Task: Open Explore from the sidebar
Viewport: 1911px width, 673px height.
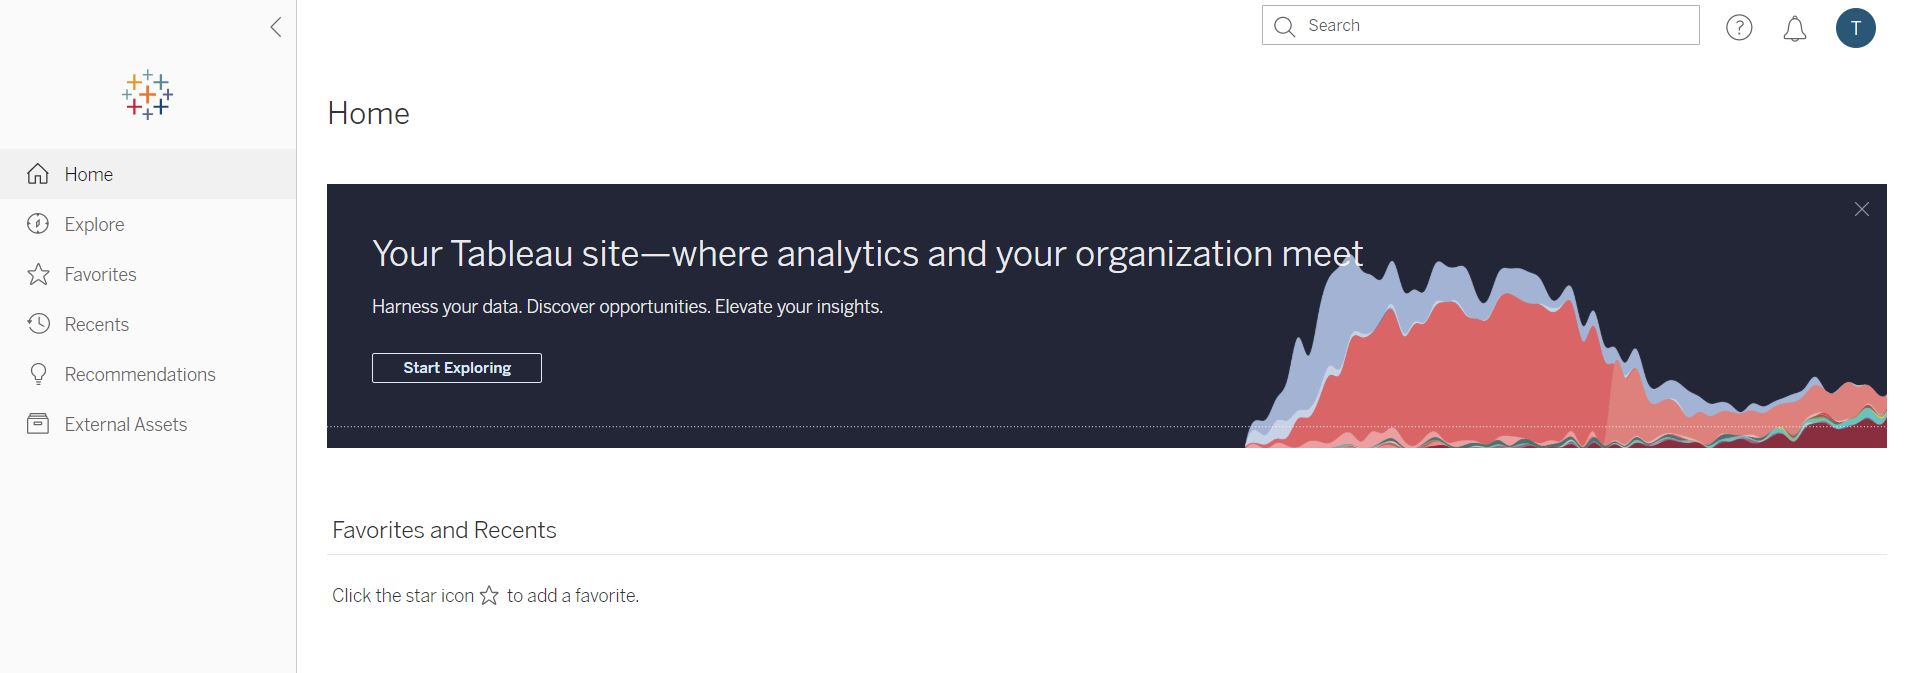Action: point(94,224)
